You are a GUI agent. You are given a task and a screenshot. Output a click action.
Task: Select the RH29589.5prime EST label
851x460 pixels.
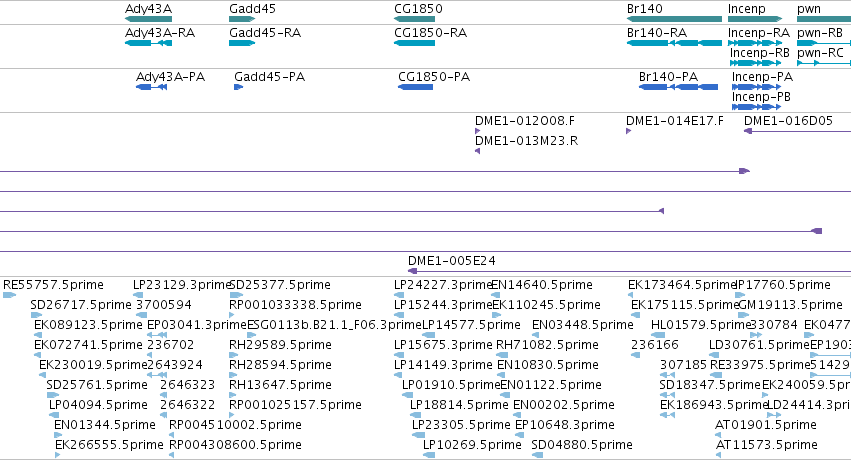pyautogui.click(x=280, y=344)
